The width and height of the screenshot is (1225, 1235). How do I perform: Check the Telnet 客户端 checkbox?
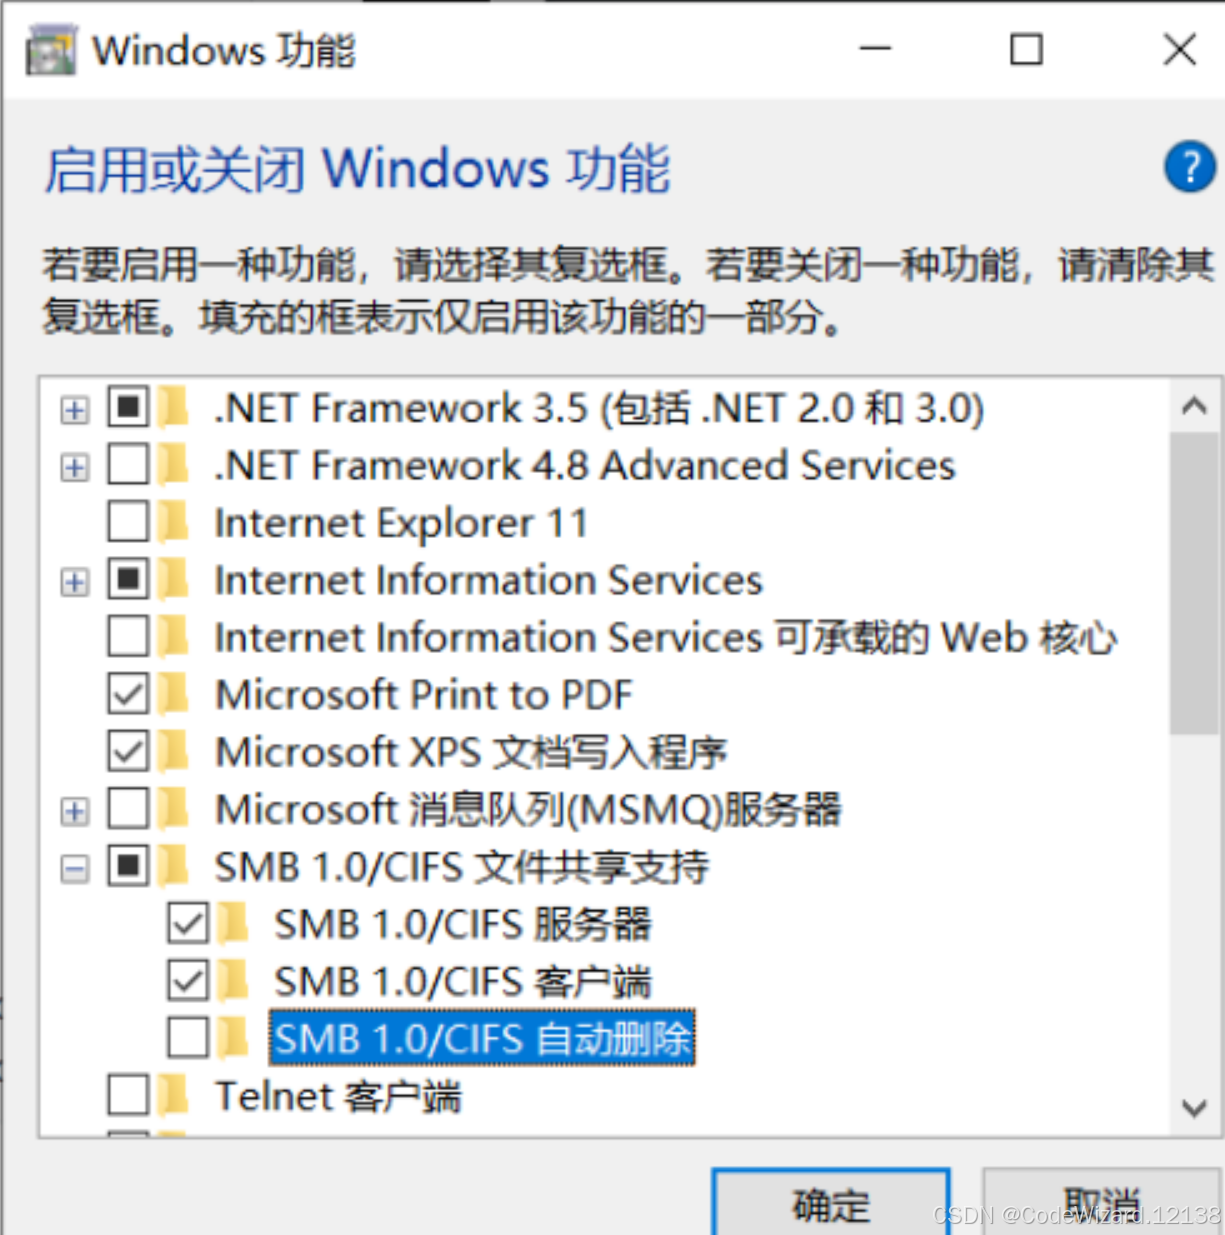(x=127, y=1095)
